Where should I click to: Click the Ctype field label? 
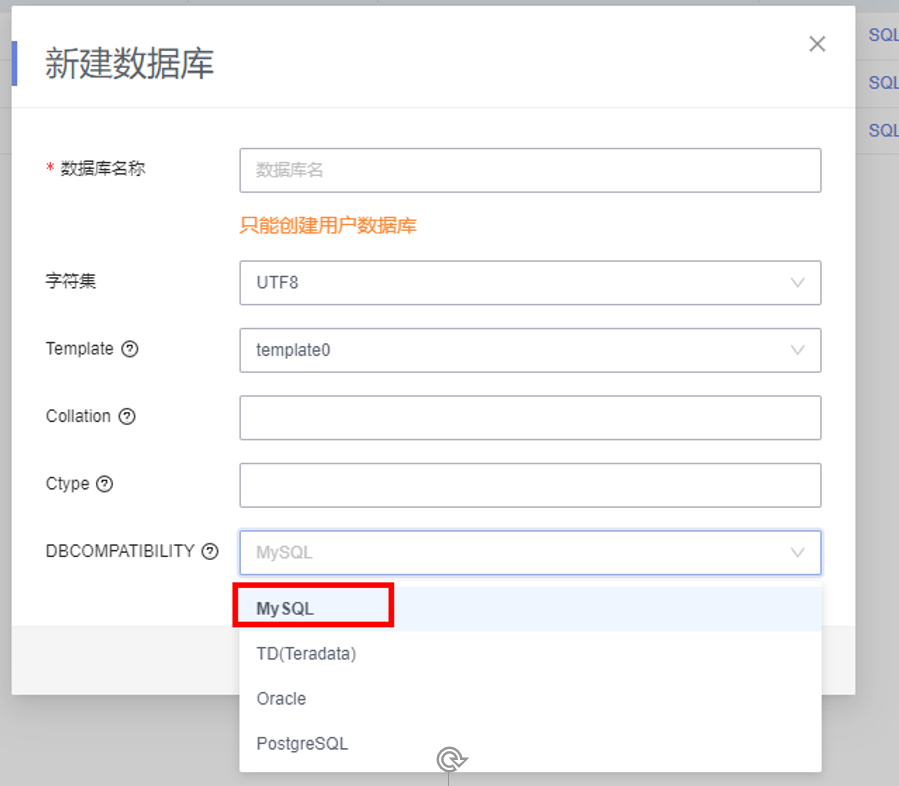[x=67, y=484]
